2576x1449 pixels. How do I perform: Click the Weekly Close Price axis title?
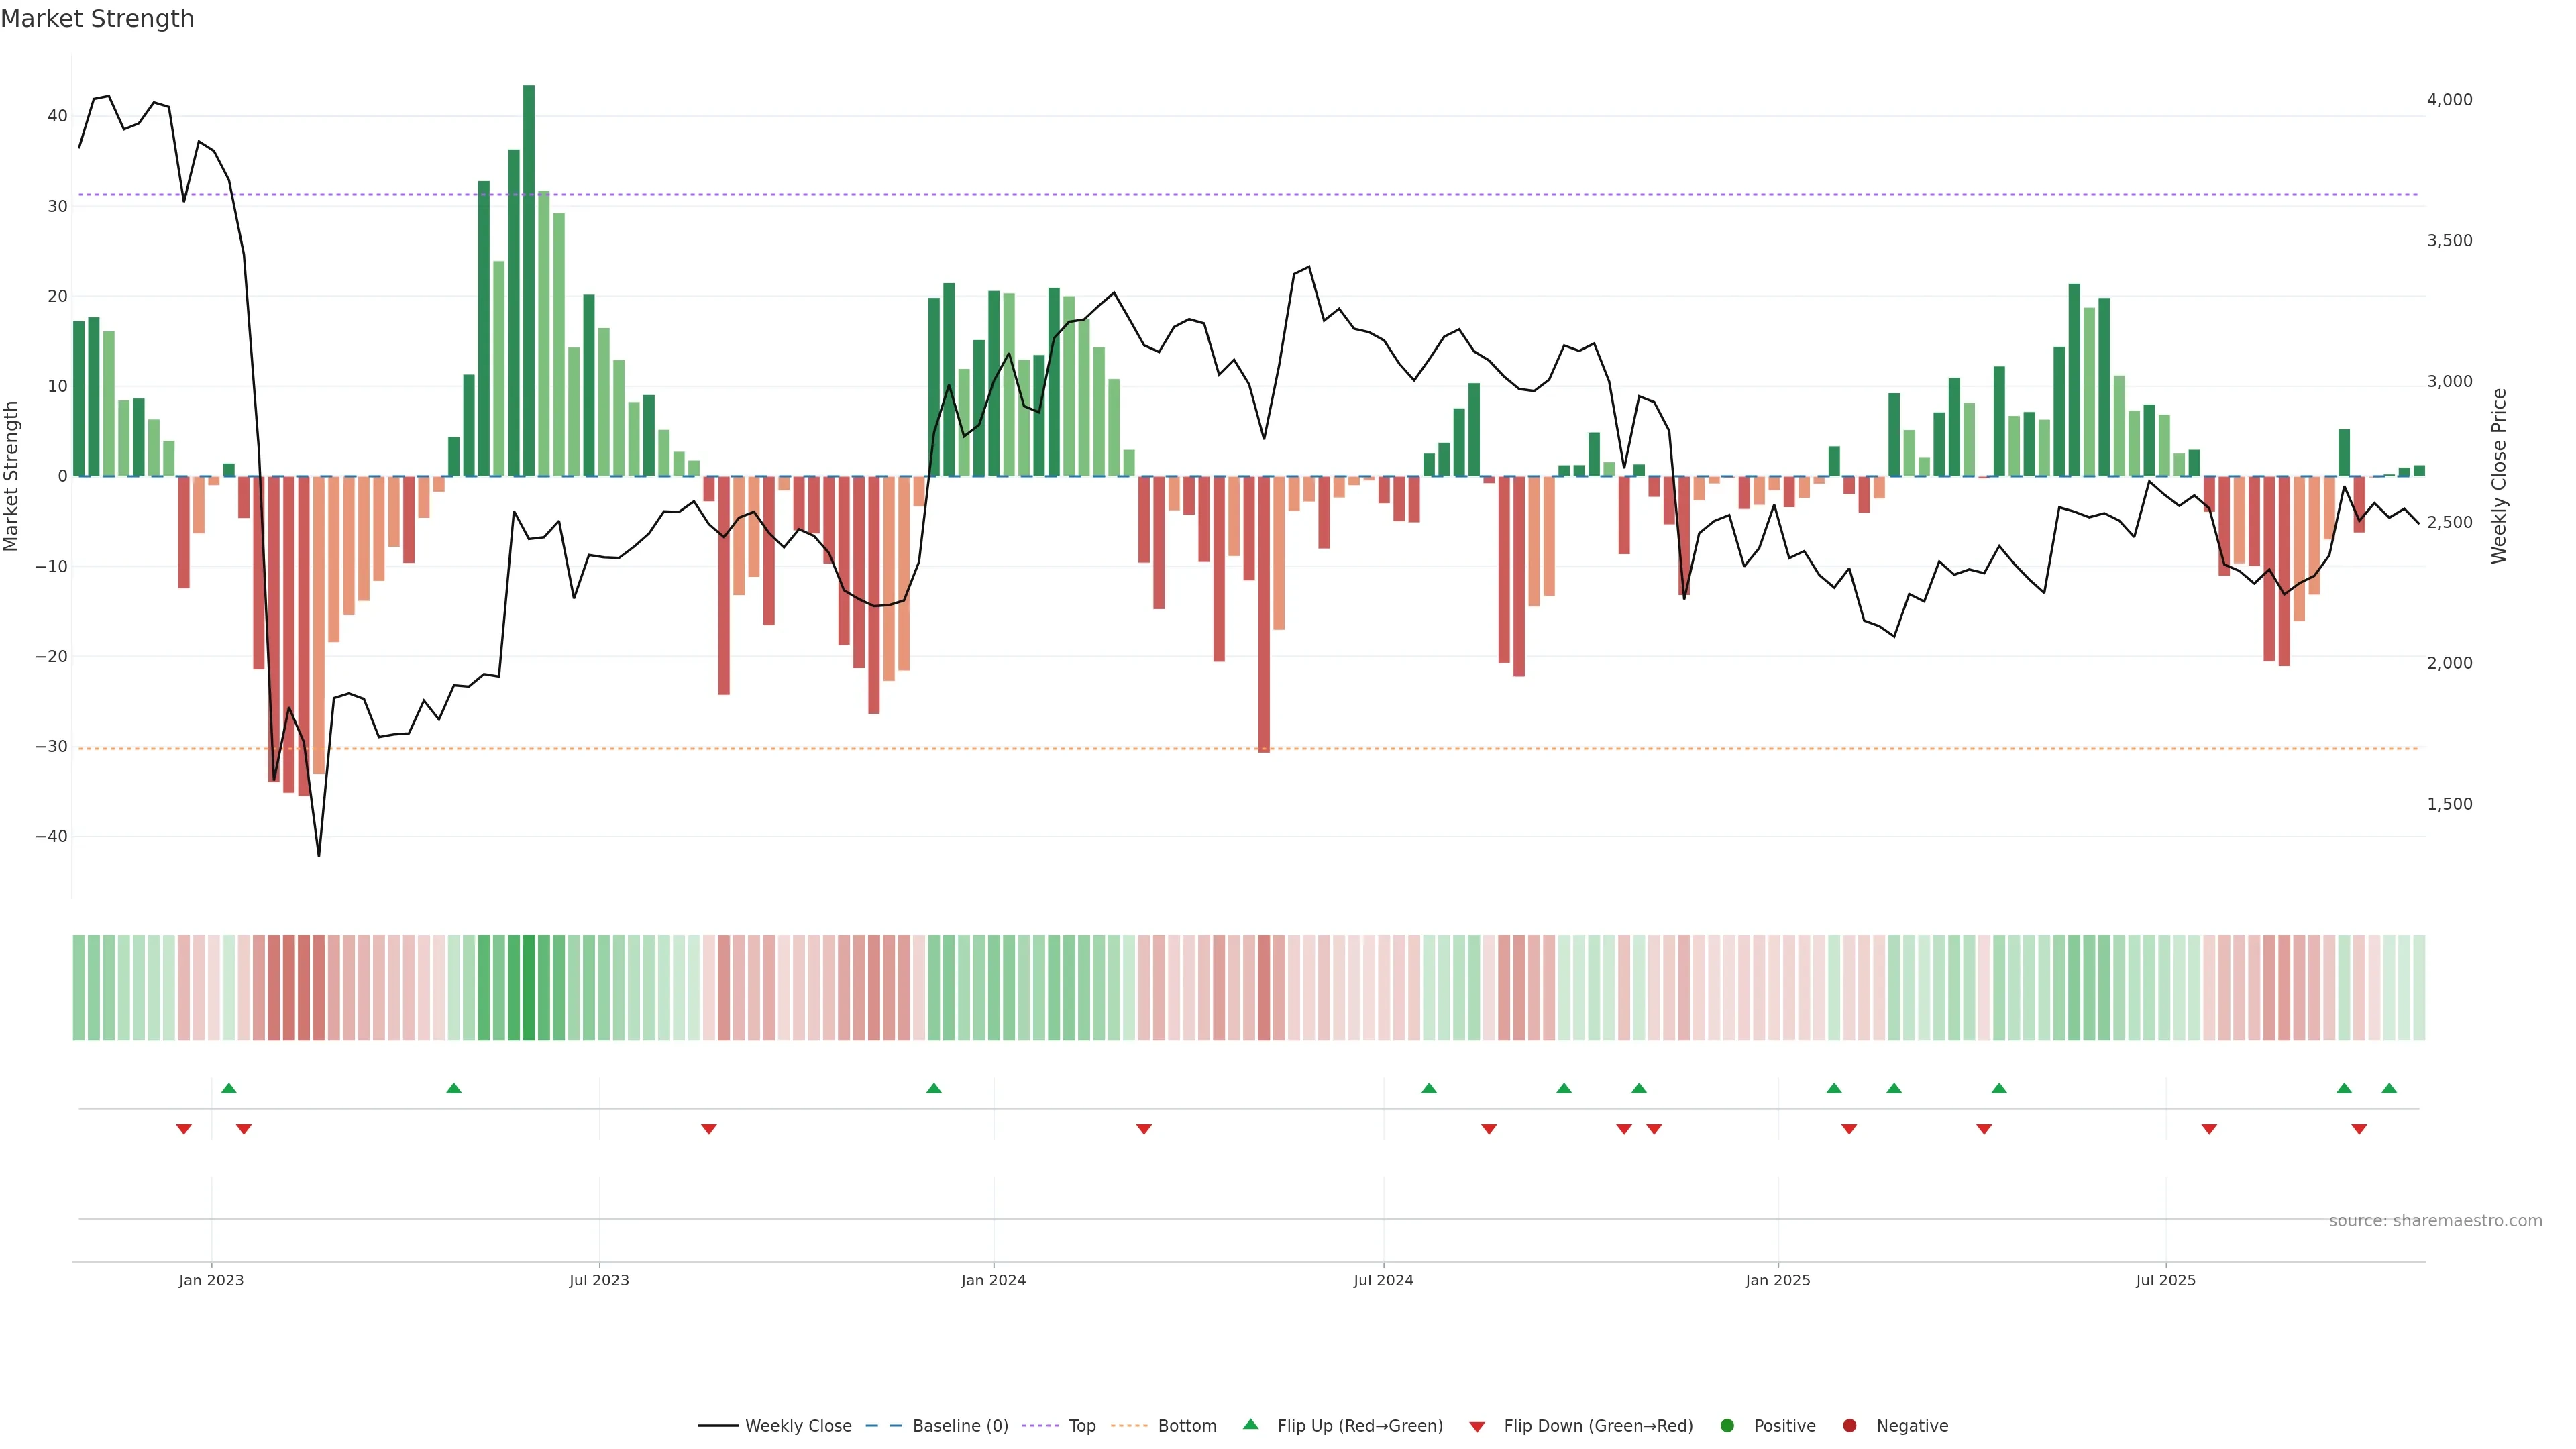pos(2499,476)
